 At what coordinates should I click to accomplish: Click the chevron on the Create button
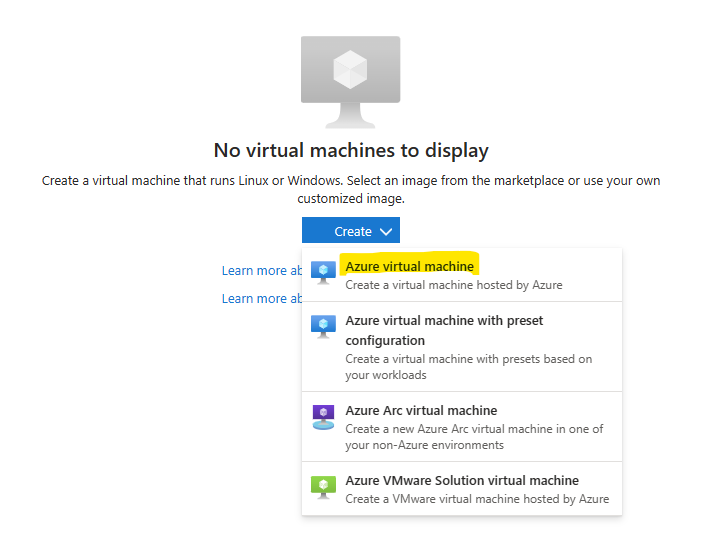(x=386, y=231)
